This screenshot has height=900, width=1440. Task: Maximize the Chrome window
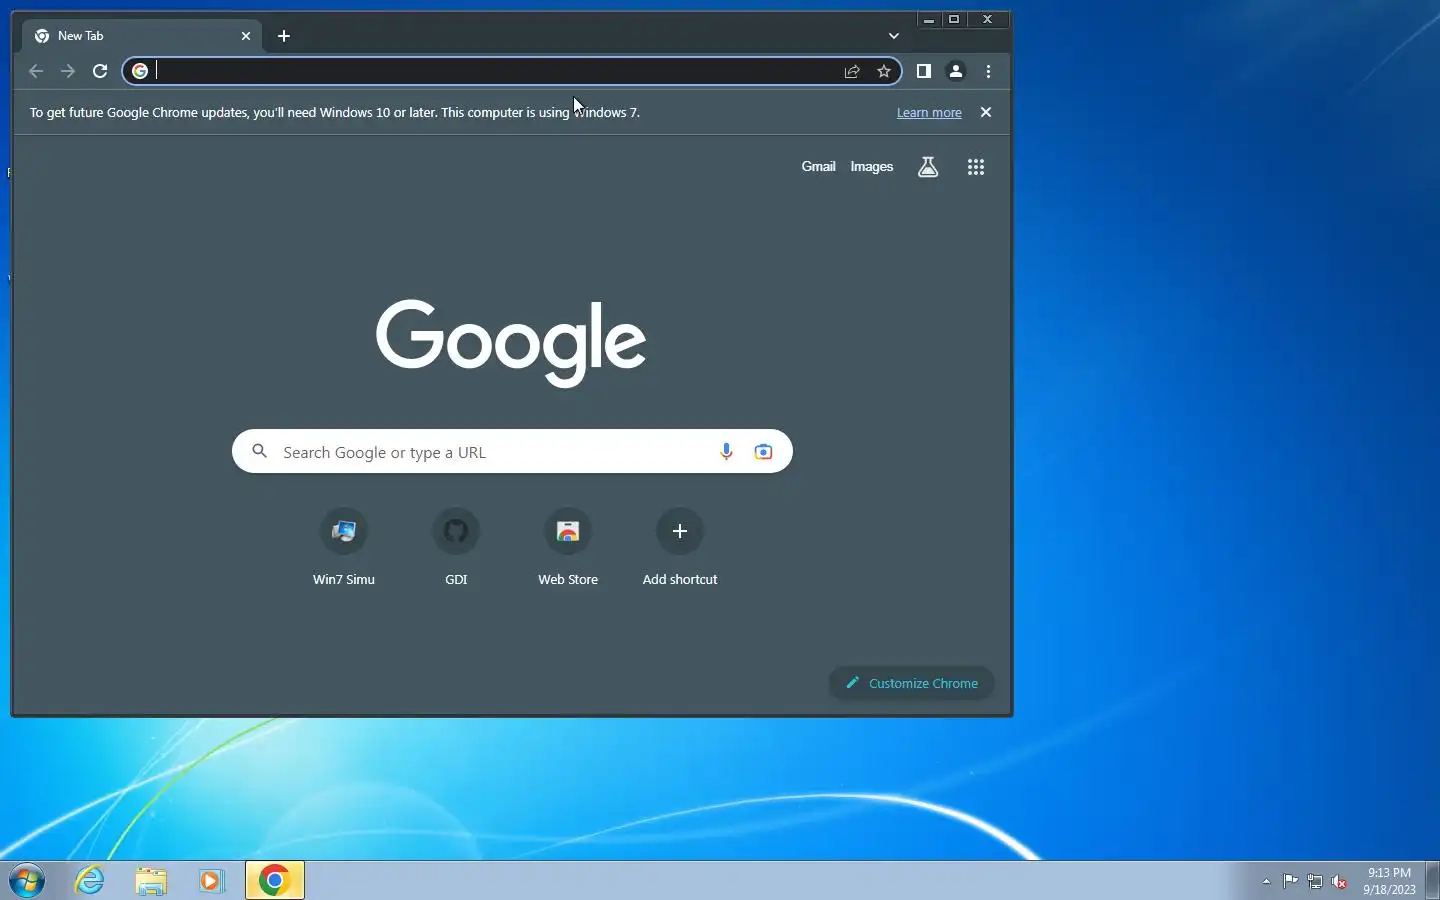954,19
